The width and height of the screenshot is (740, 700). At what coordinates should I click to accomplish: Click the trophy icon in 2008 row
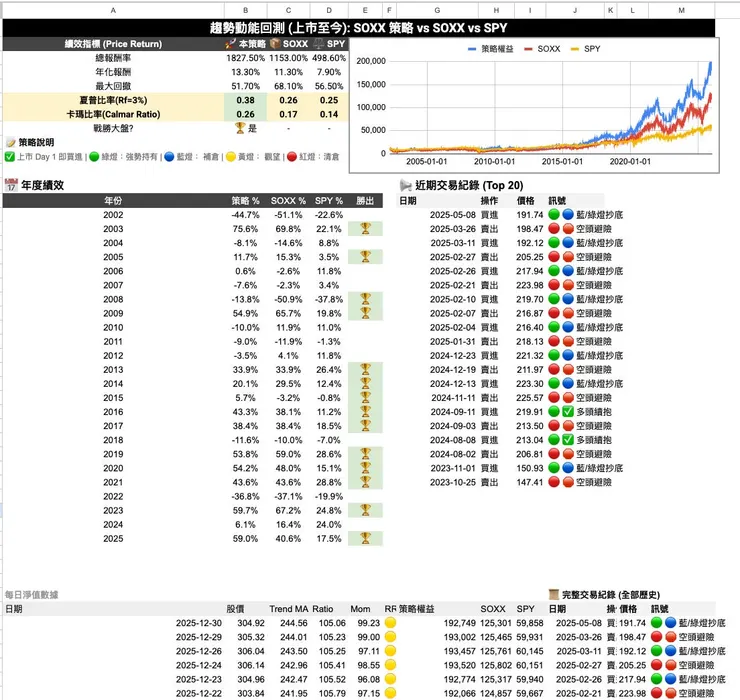(365, 299)
